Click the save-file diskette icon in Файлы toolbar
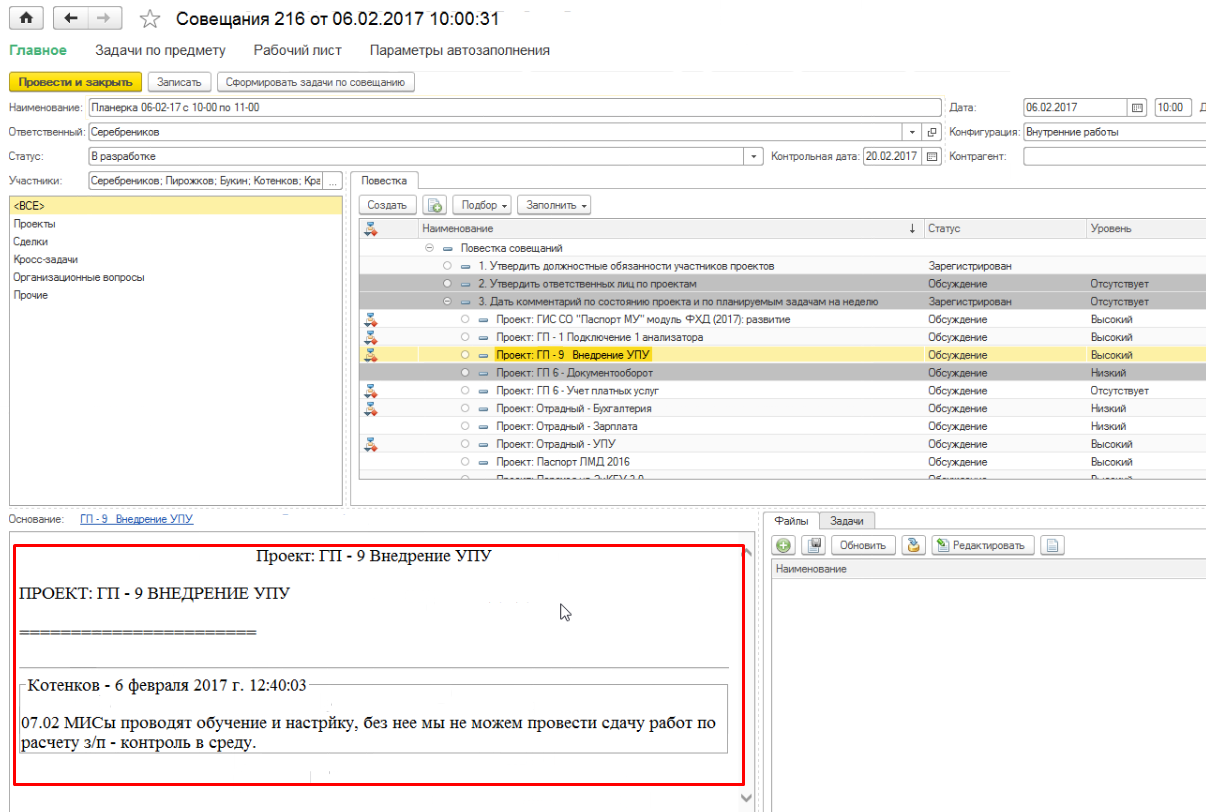This screenshot has width=1206, height=812. (x=814, y=545)
